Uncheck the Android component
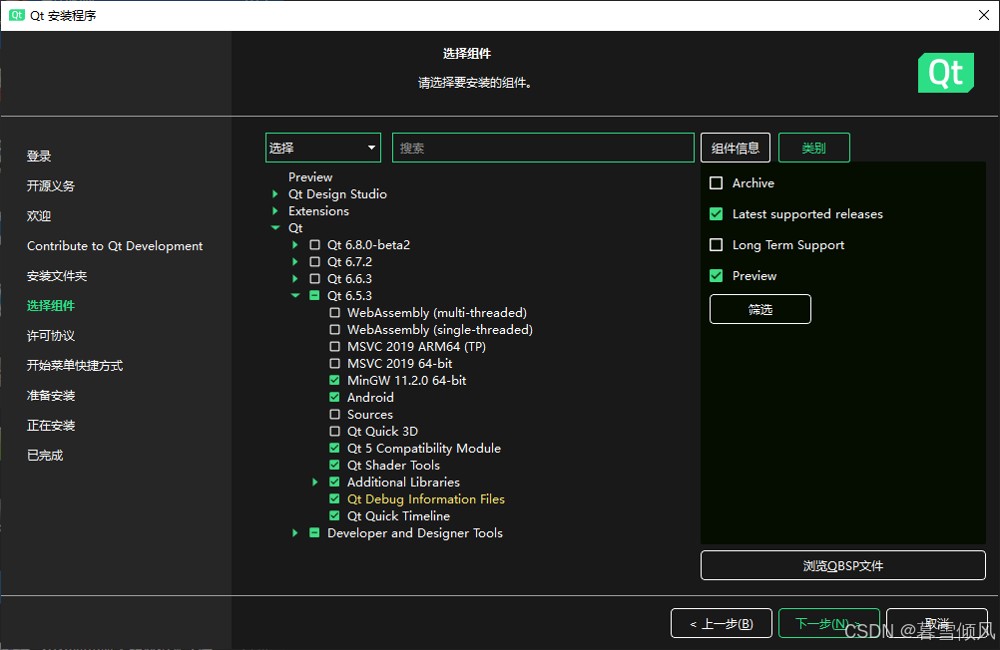 (334, 397)
